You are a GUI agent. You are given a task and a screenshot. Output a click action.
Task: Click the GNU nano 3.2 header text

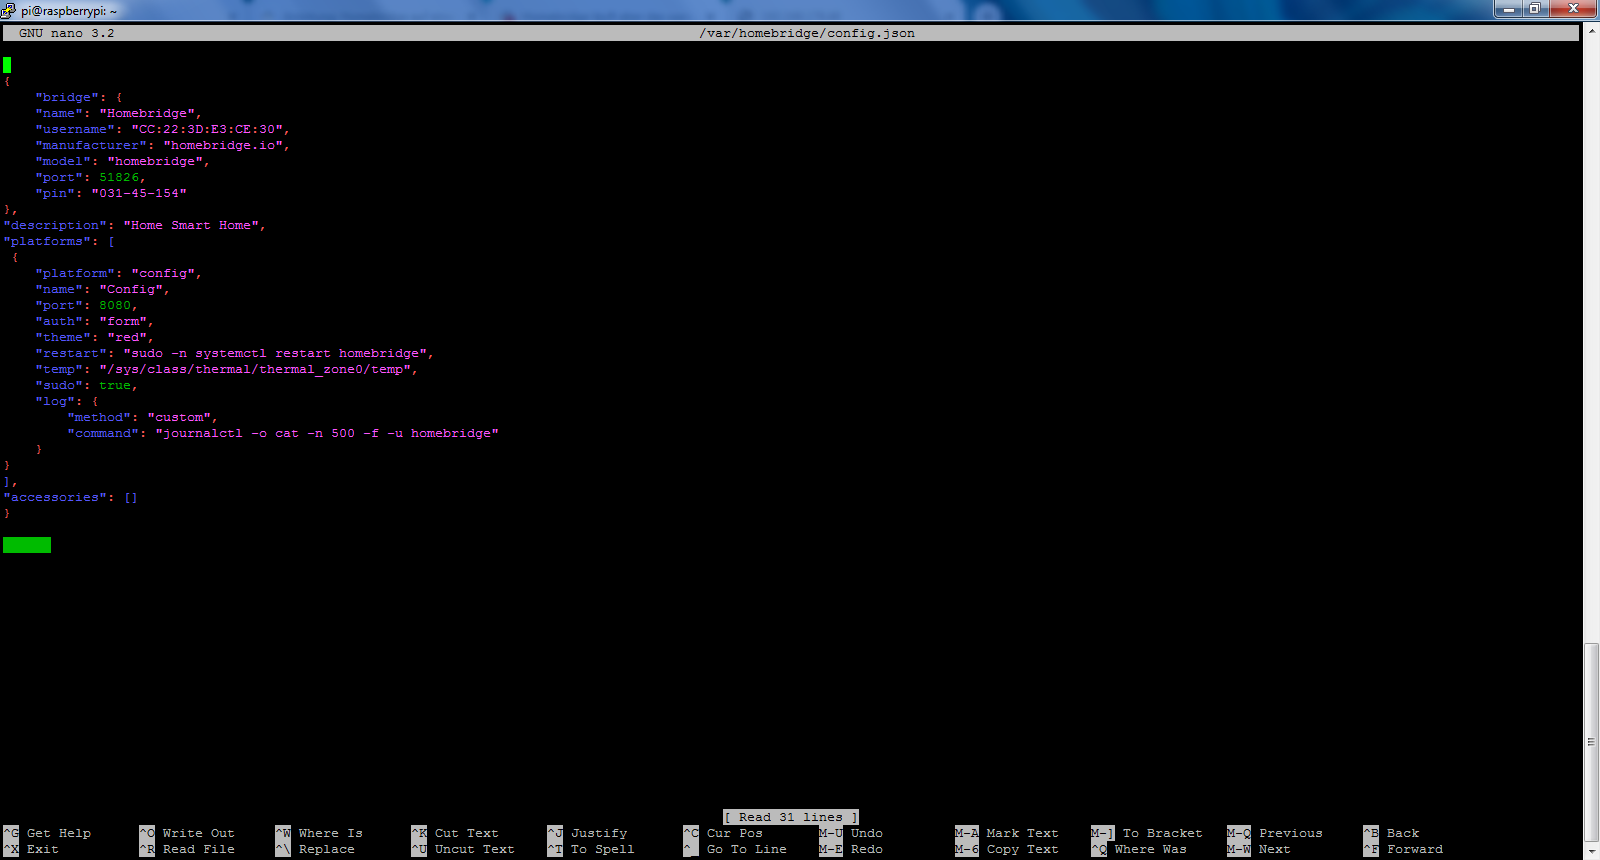67,33
